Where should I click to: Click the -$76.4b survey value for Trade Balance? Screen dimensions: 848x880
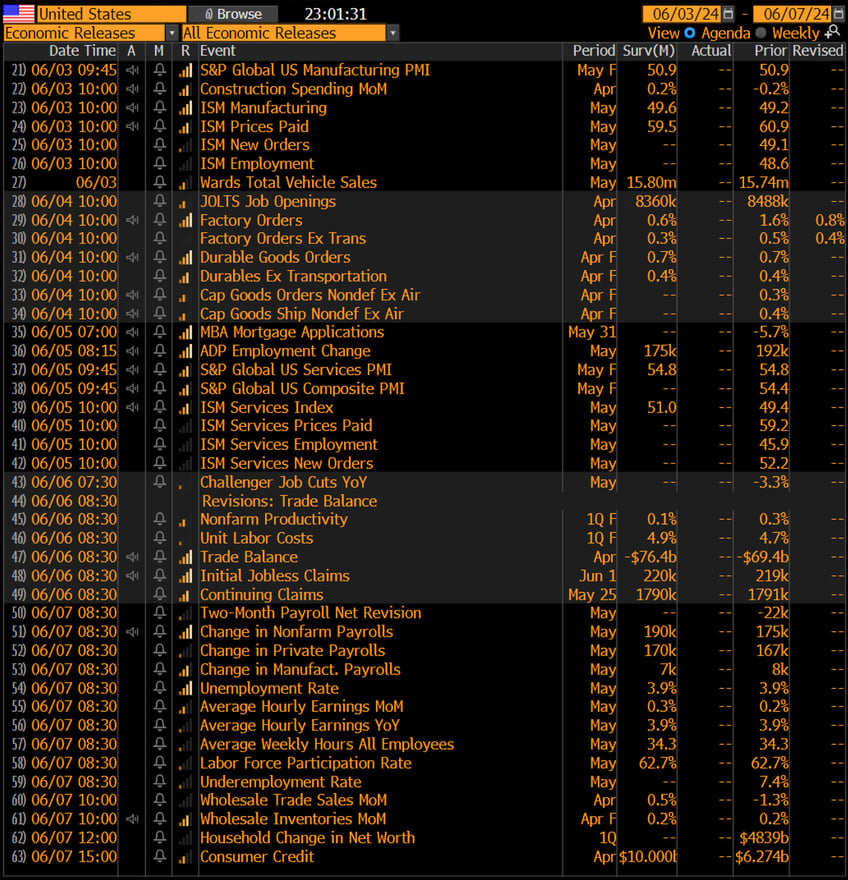[650, 557]
